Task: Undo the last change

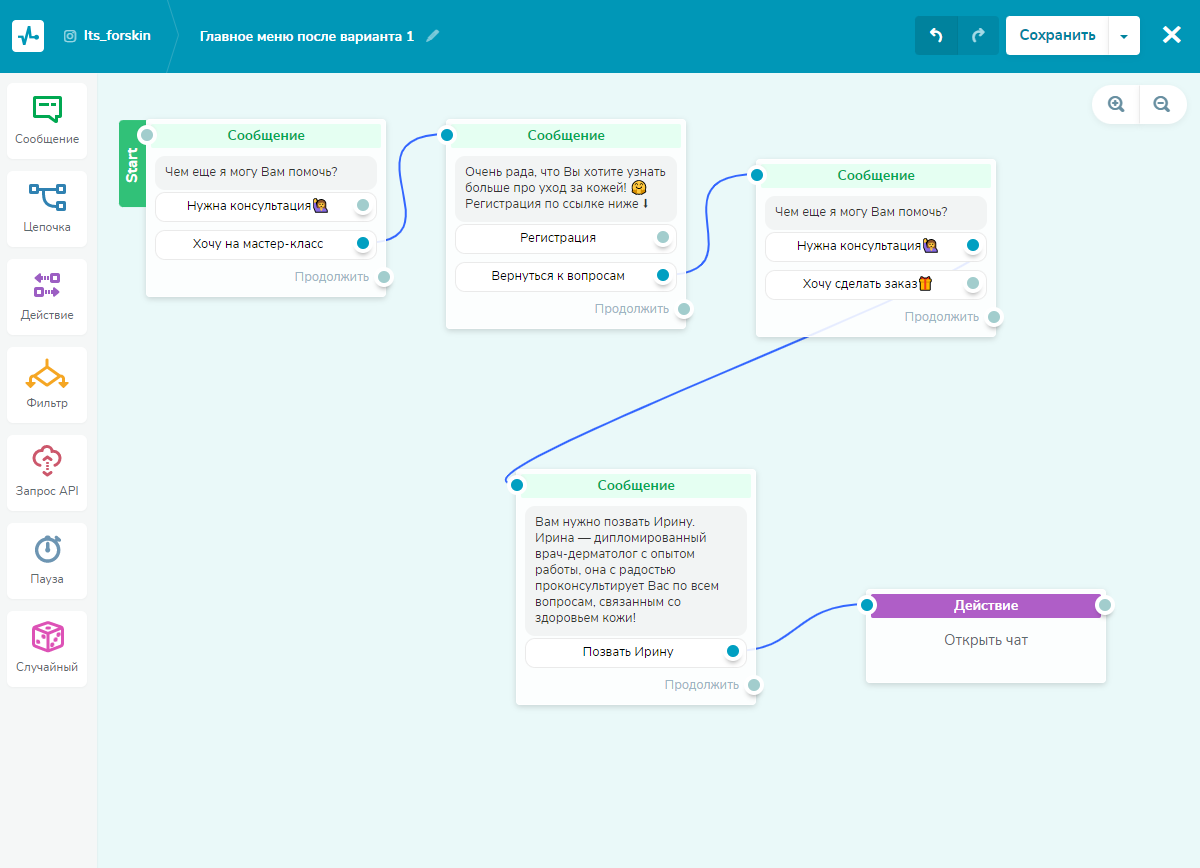Action: click(x=936, y=36)
